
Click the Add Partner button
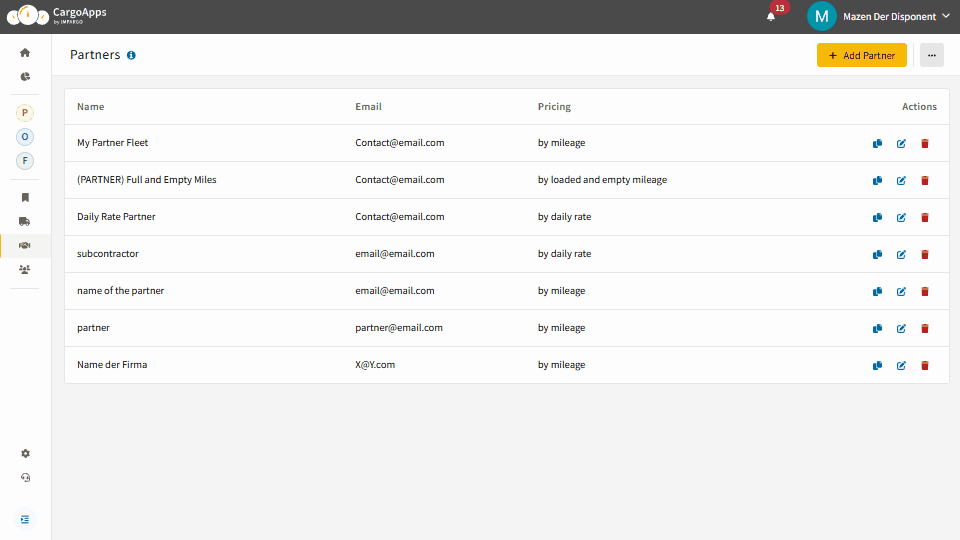861,55
